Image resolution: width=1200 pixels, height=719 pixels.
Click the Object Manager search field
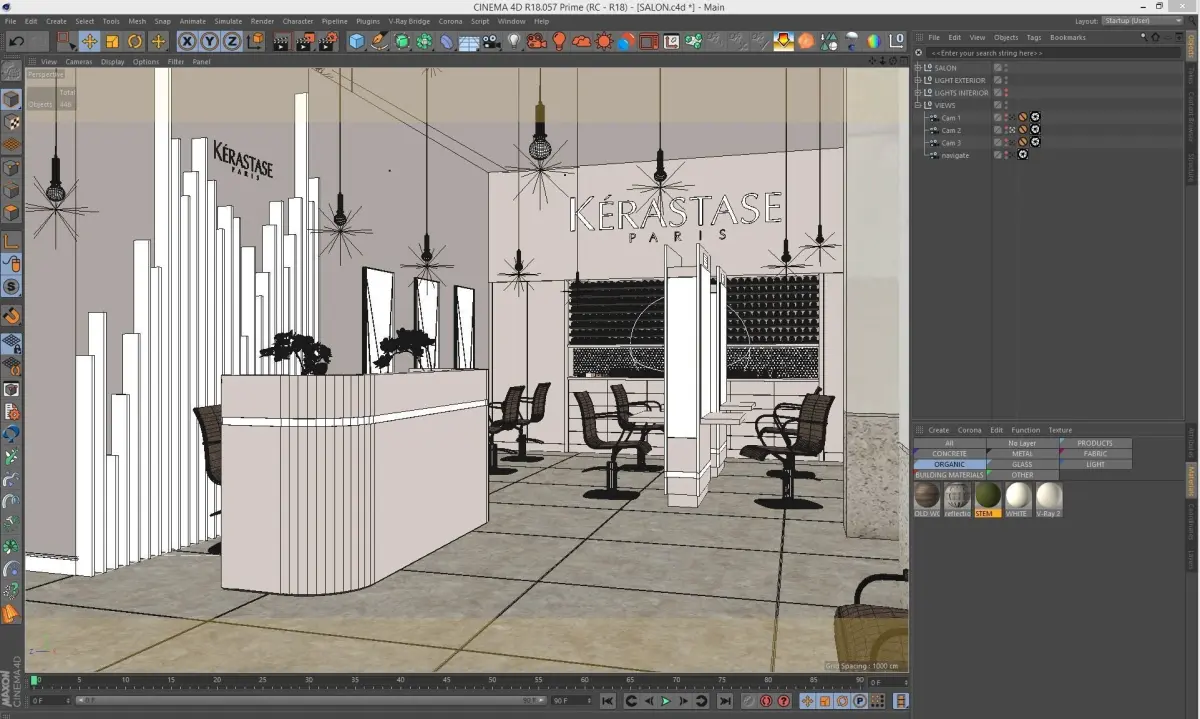click(x=1054, y=52)
